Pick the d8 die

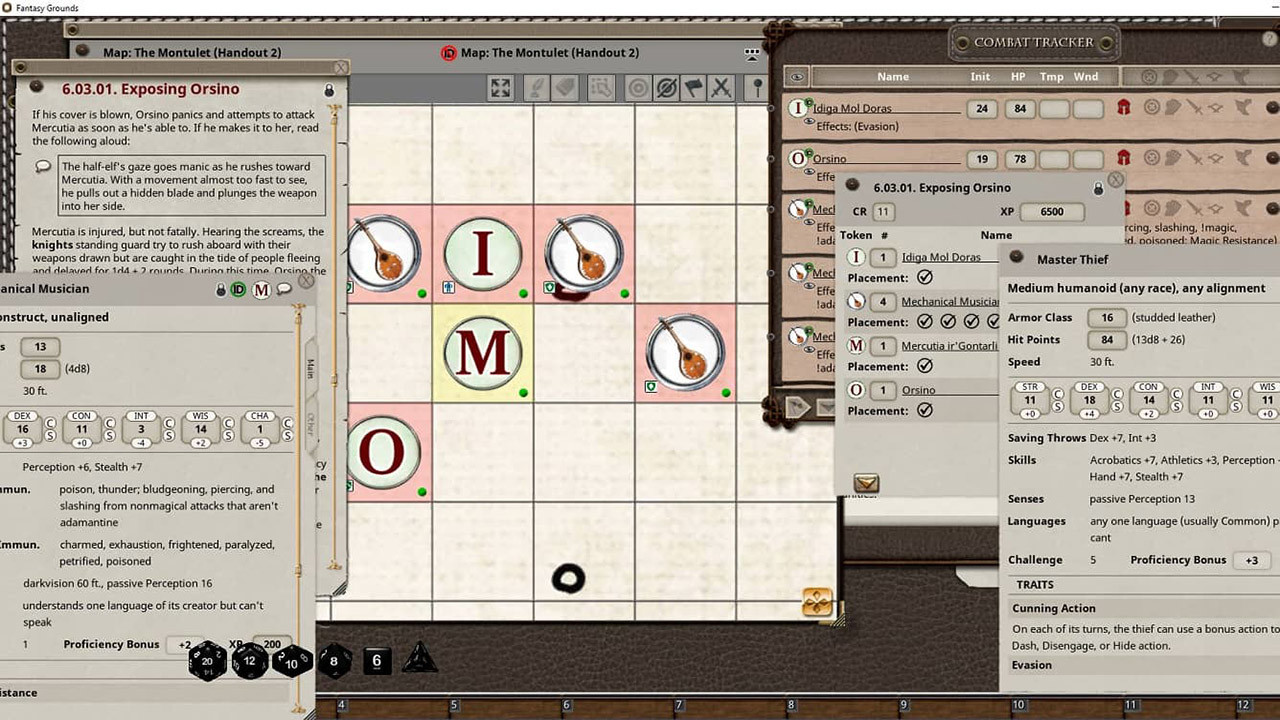pos(334,660)
